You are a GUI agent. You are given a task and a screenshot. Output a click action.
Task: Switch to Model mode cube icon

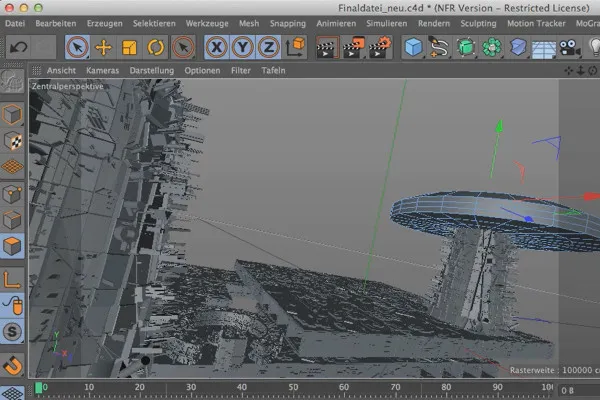[x=12, y=114]
